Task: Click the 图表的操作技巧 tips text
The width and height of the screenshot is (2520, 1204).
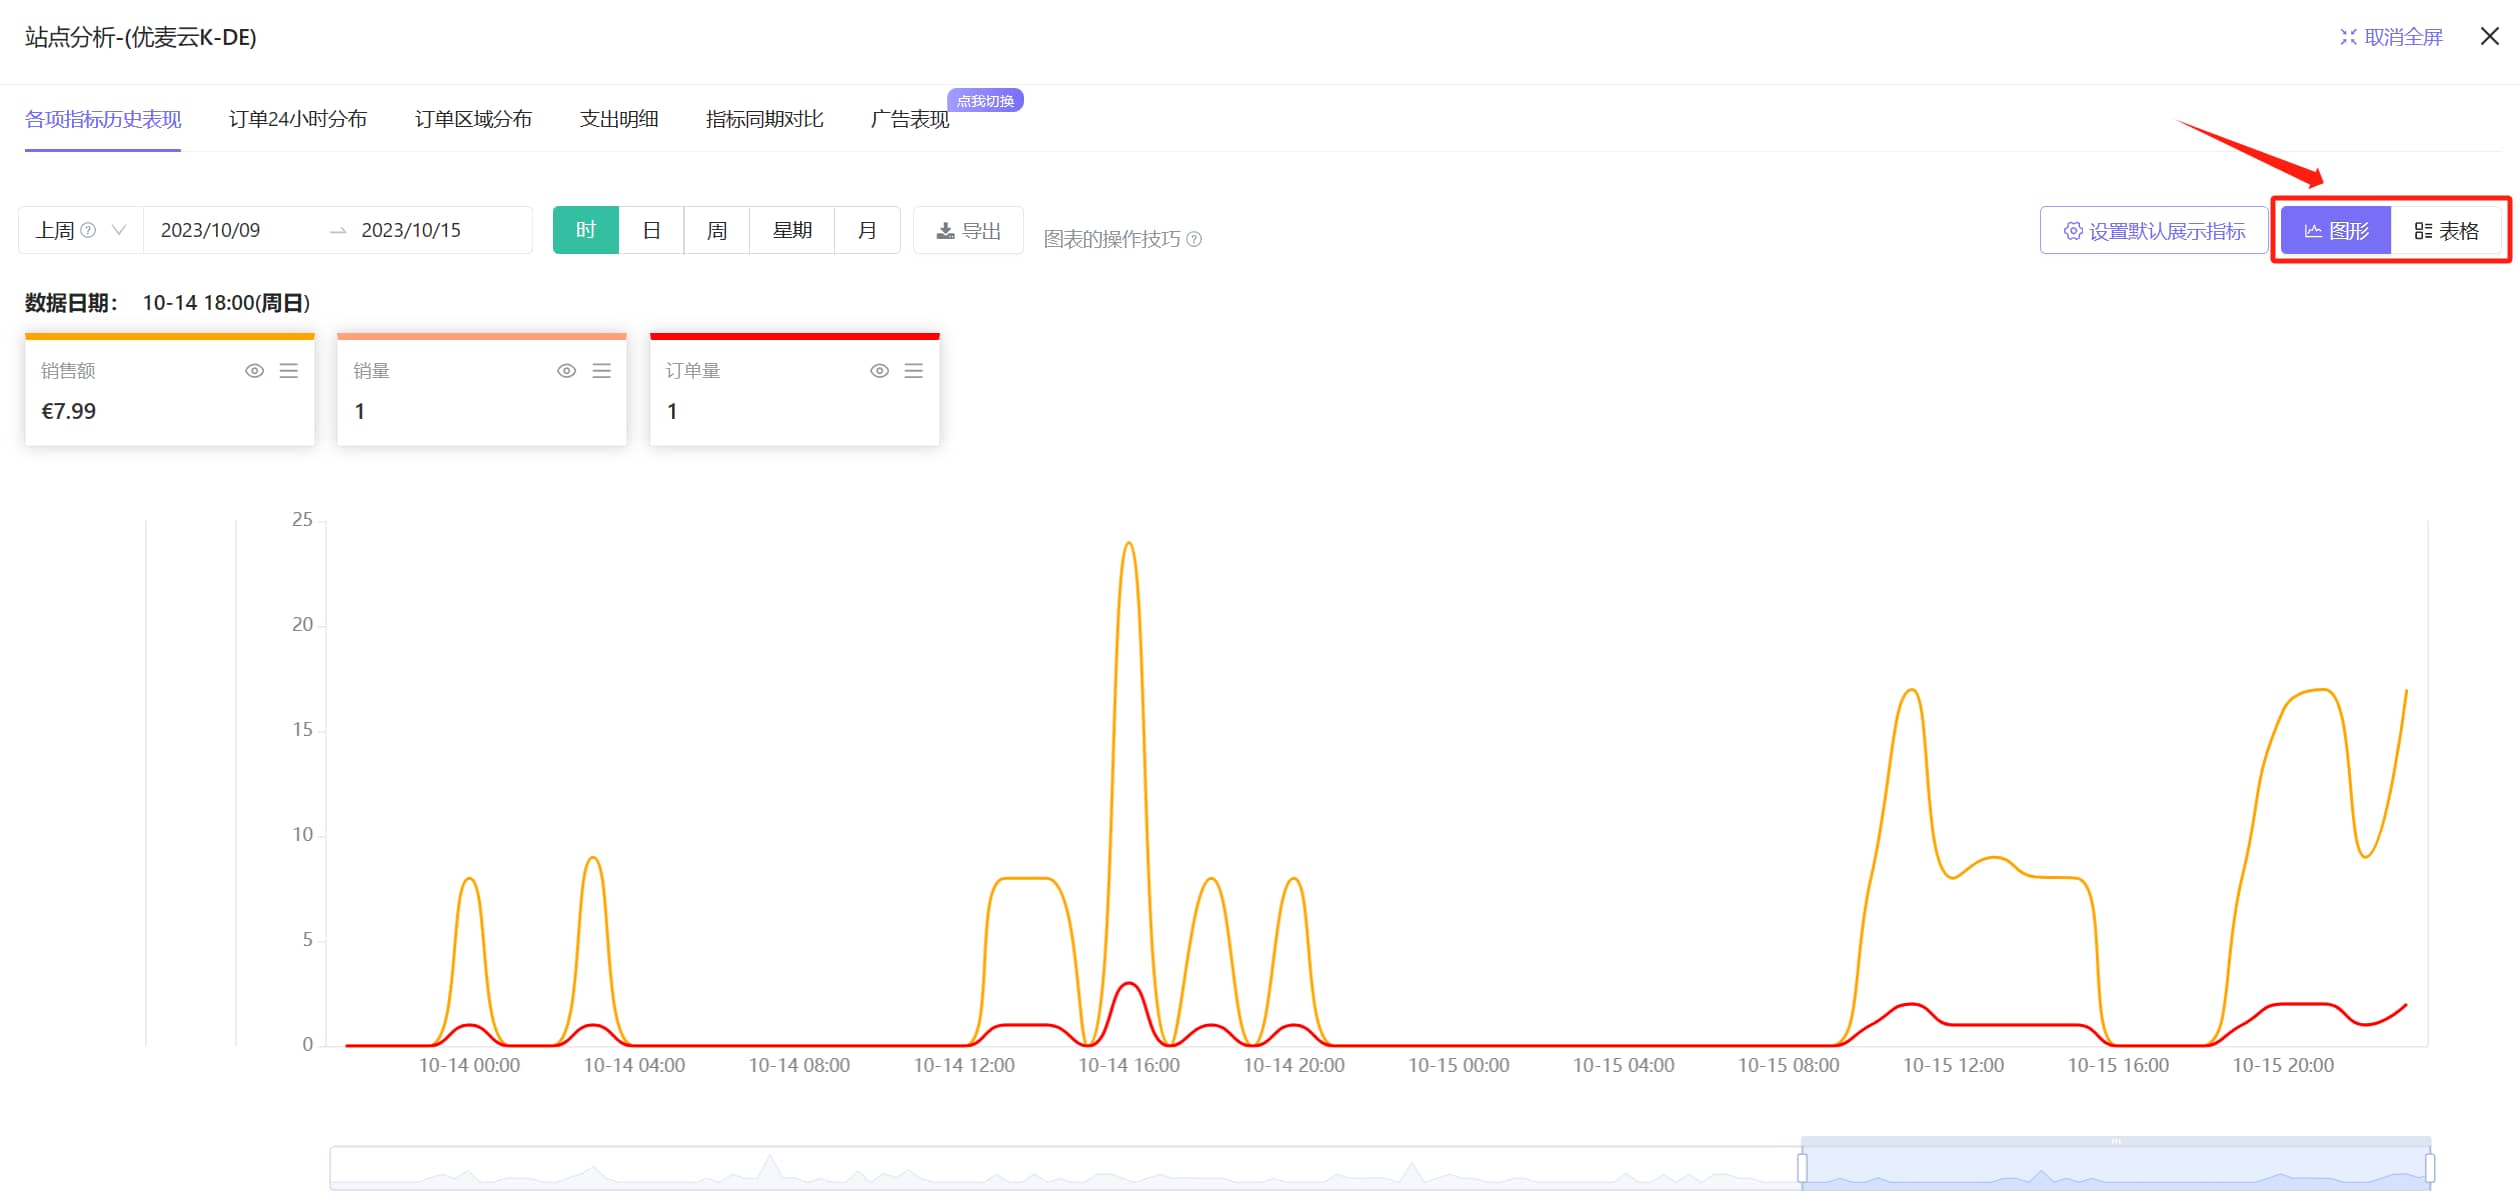Action: 1112,240
